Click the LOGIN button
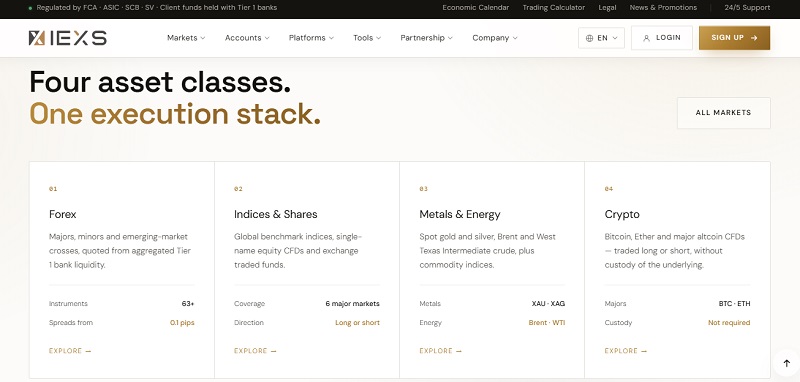The image size is (800, 382). coord(662,38)
